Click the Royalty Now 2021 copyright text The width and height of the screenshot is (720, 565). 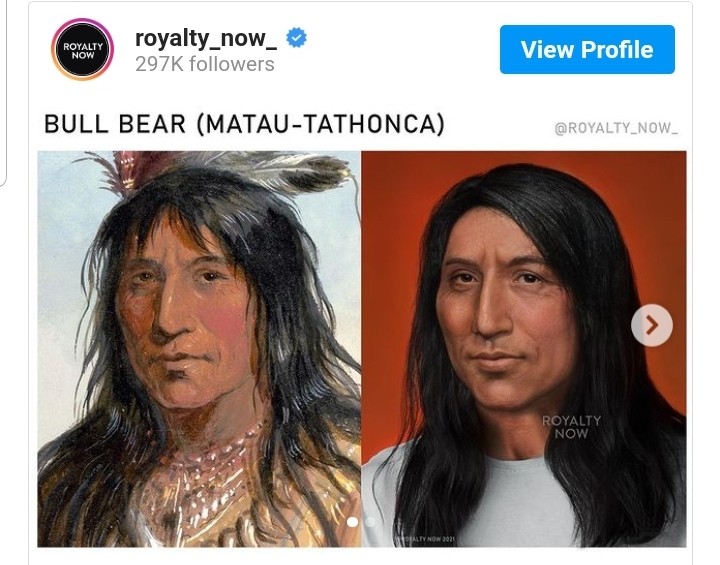tap(425, 538)
